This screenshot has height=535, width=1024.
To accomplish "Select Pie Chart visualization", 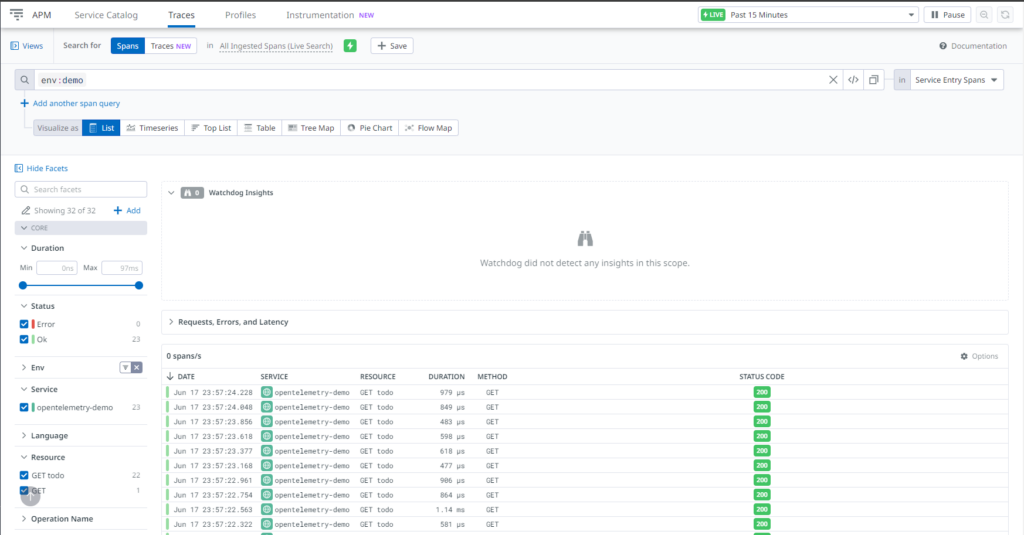I will [370, 128].
